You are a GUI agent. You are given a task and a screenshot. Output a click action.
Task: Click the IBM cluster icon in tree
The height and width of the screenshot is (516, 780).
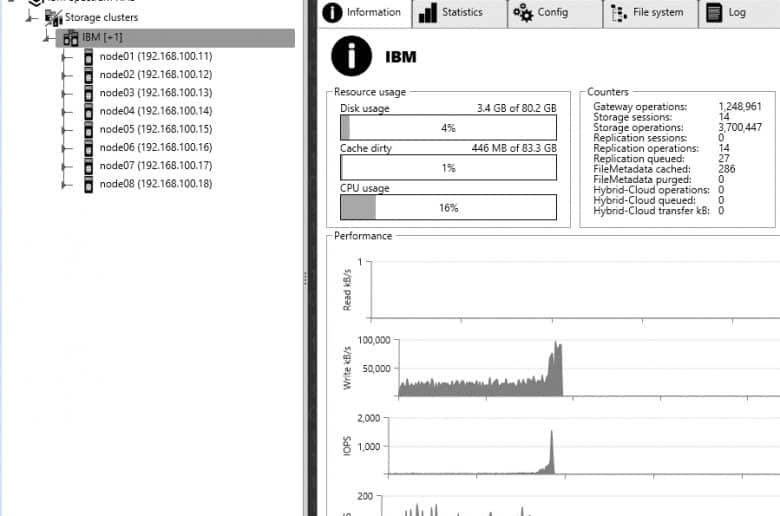(71, 38)
